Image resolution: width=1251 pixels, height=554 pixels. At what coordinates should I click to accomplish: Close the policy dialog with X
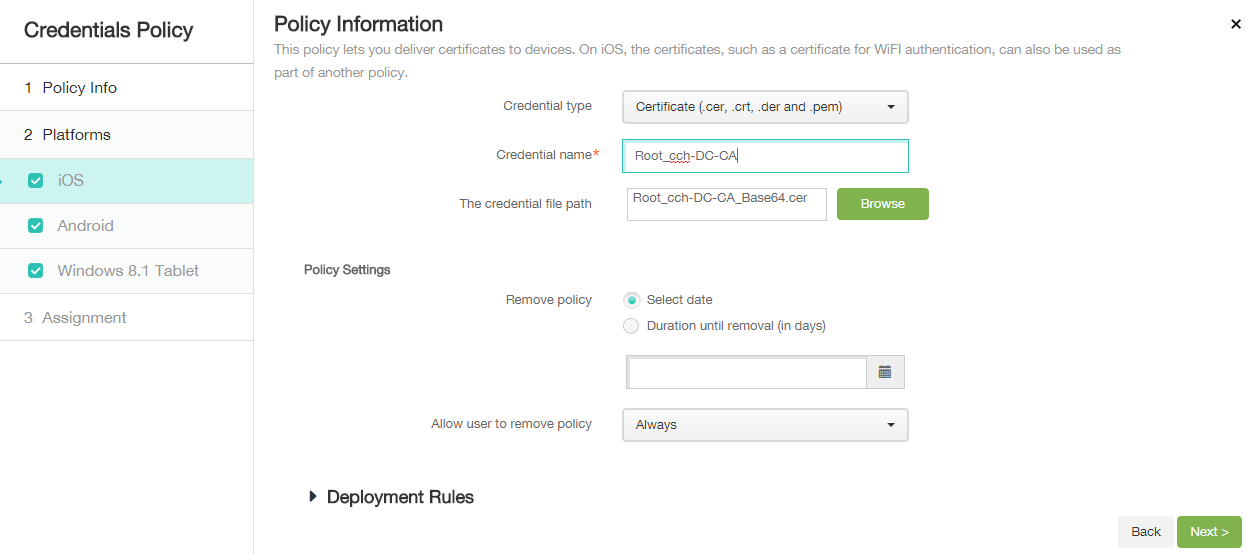pos(1236,24)
